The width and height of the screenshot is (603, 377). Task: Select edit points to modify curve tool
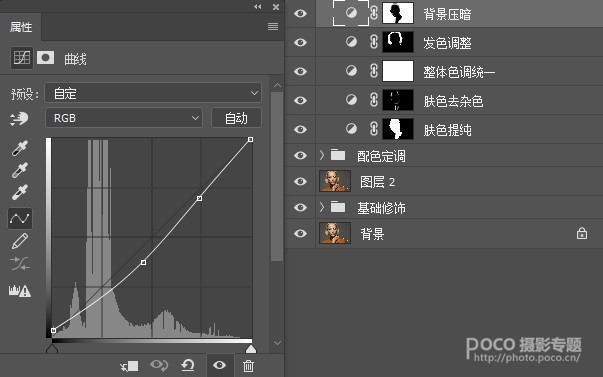[20, 219]
